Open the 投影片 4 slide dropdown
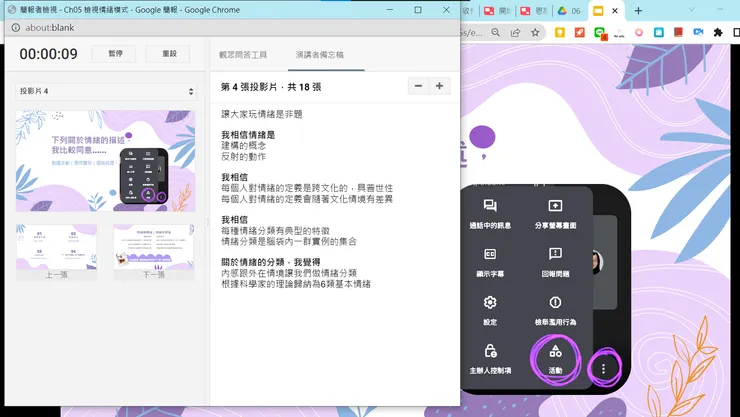 coord(106,91)
